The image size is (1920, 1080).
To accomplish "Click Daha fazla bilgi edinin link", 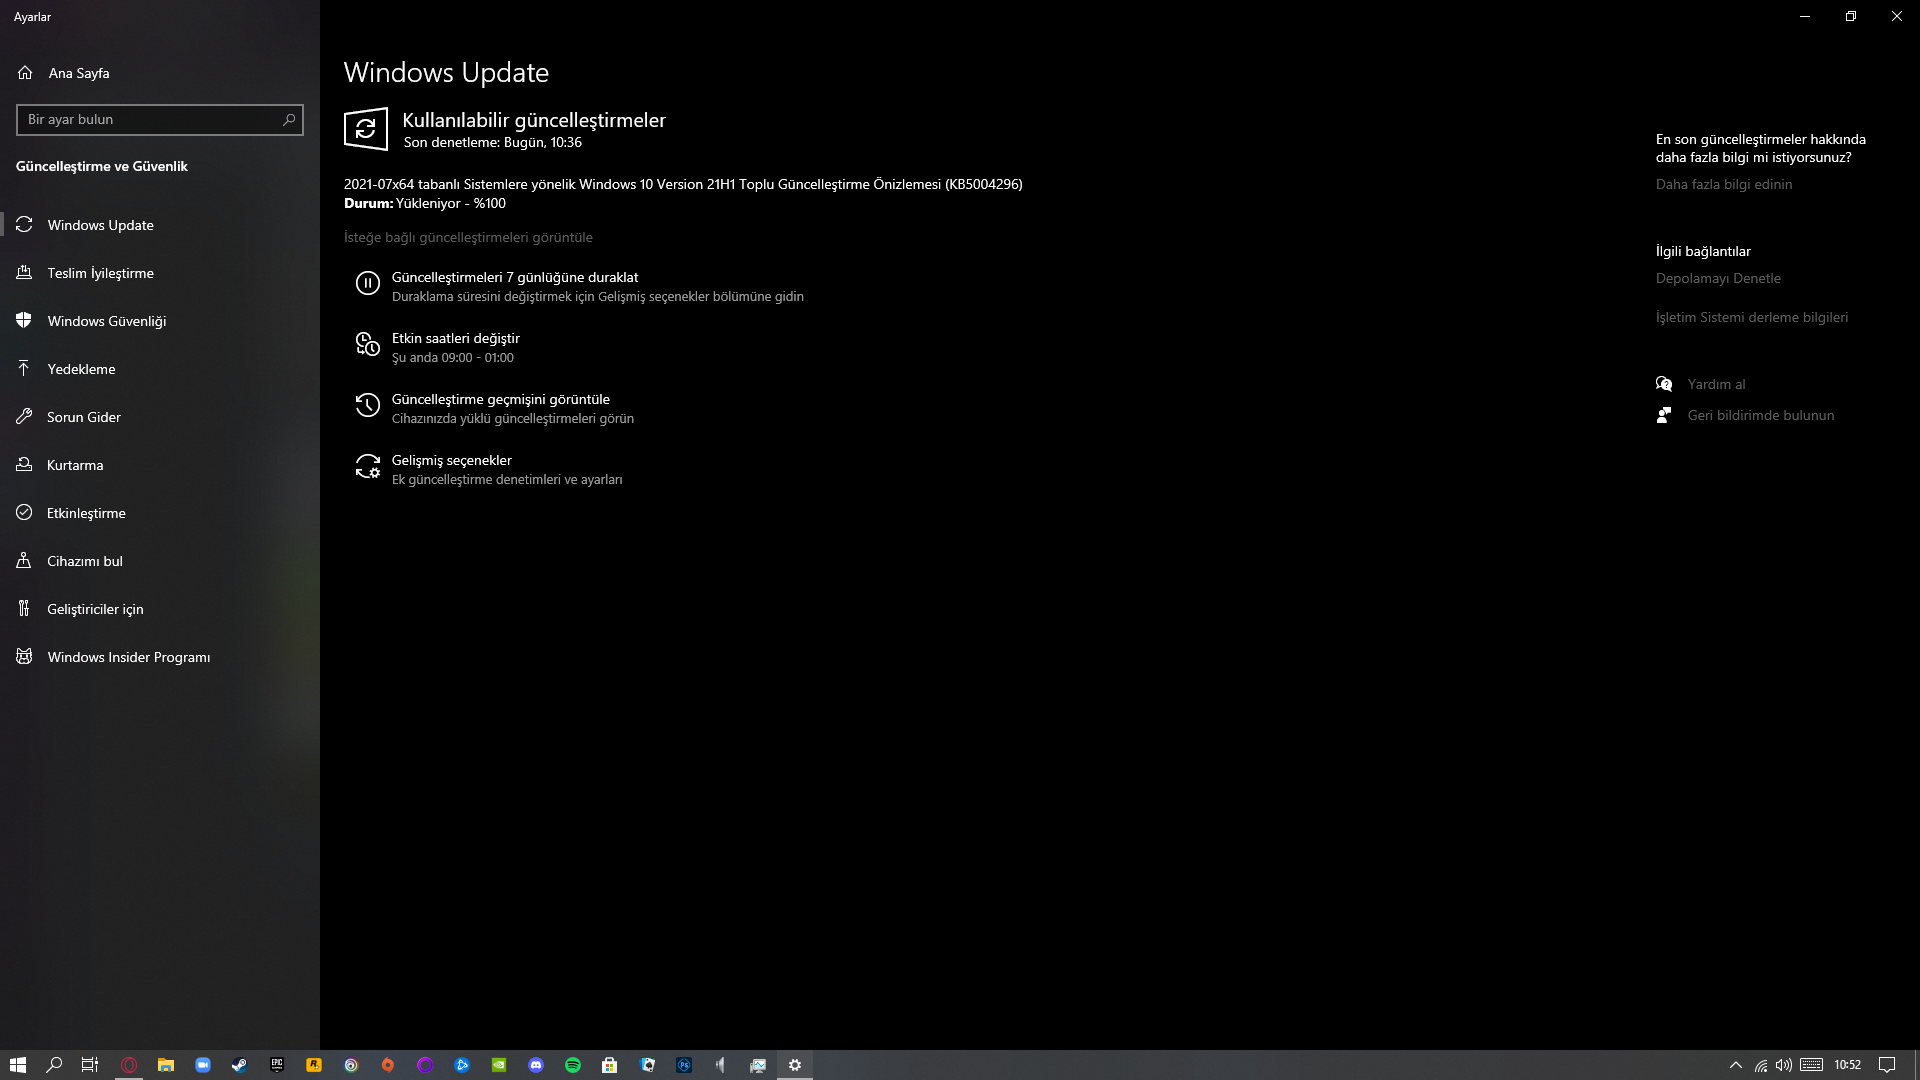I will [1723, 184].
